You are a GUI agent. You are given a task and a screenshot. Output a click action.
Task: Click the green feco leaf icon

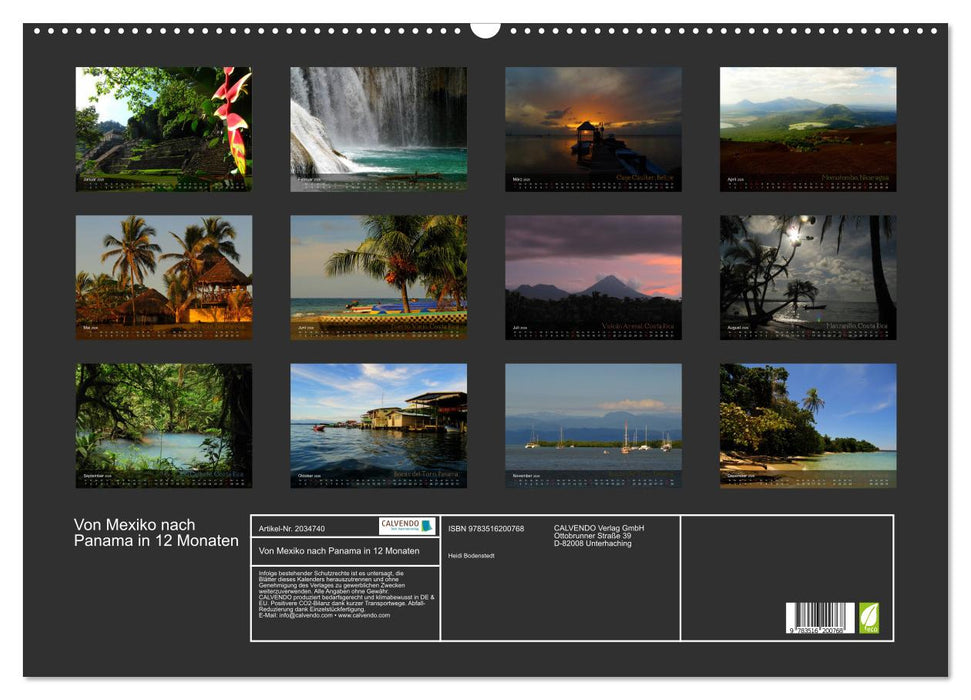[x=869, y=617]
